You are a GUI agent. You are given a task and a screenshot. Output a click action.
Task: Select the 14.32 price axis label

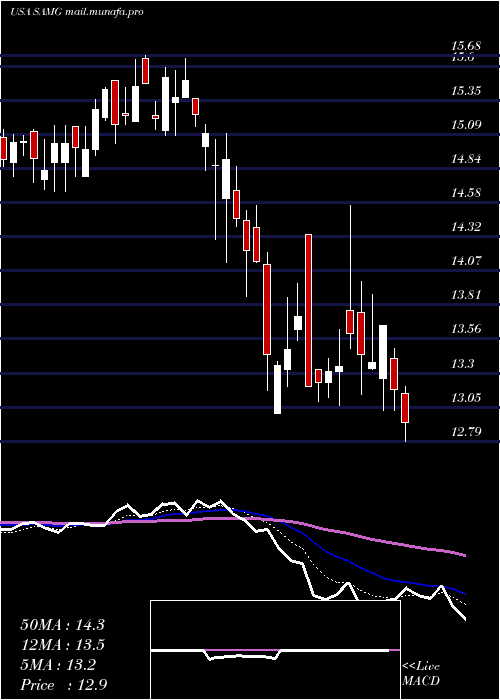[466, 227]
